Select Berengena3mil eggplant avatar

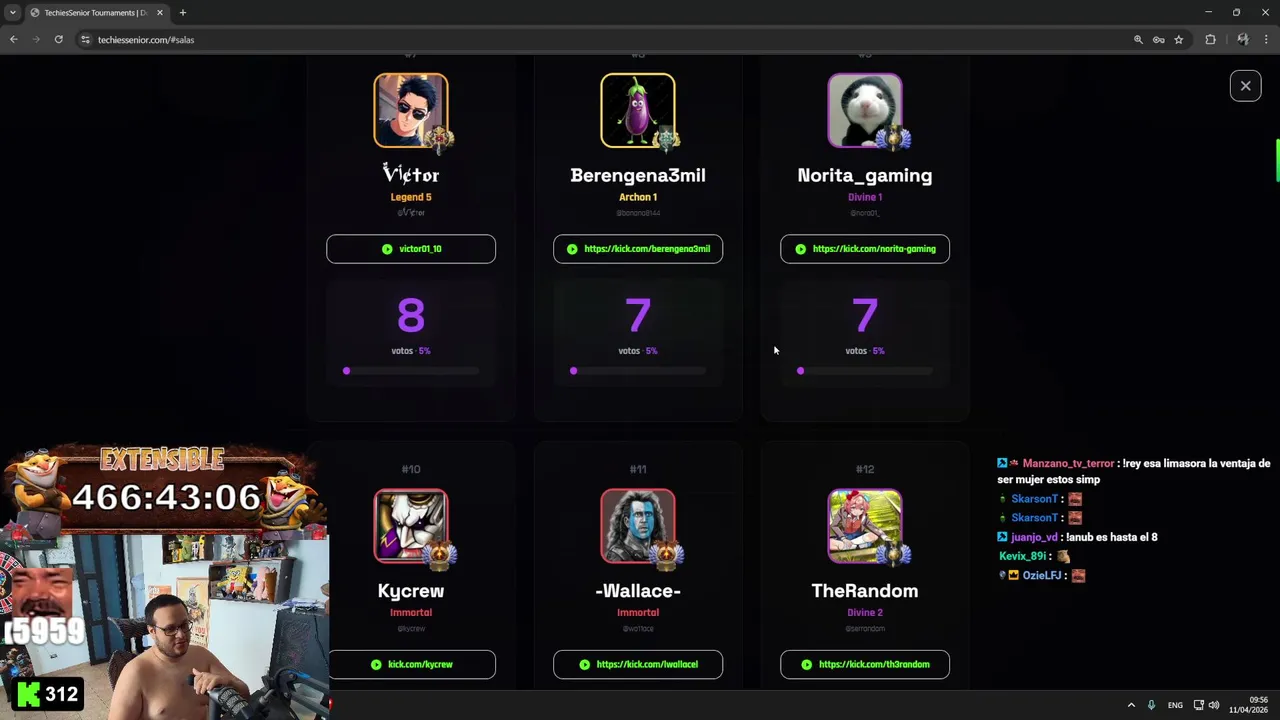[638, 110]
